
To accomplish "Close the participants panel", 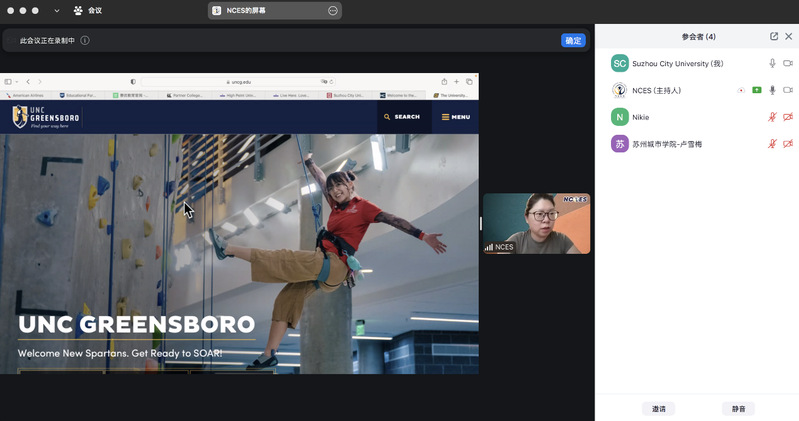I will [x=788, y=37].
